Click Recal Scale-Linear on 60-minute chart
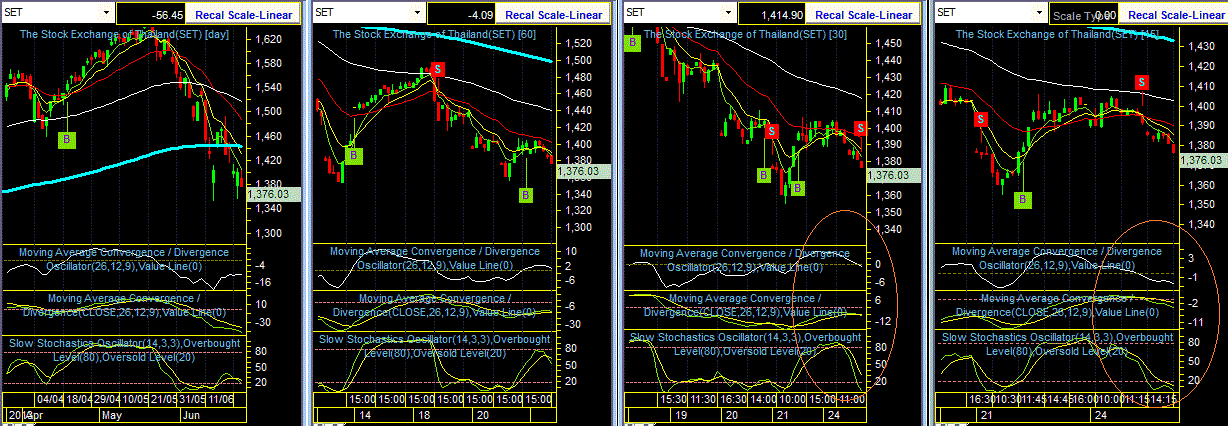Screen dimensions: 1232x426 coord(555,15)
